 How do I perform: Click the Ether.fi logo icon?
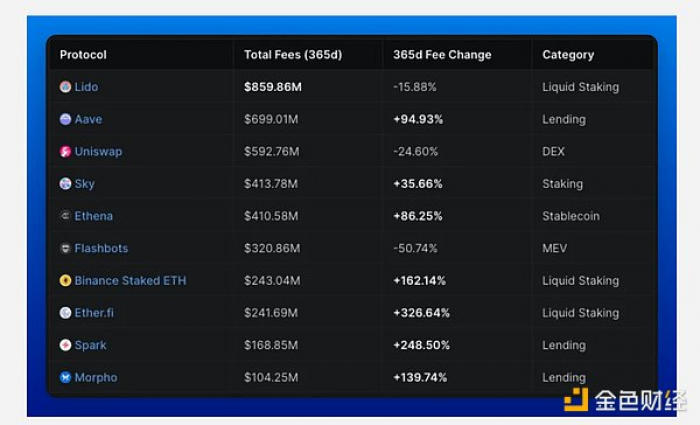pyautogui.click(x=65, y=313)
